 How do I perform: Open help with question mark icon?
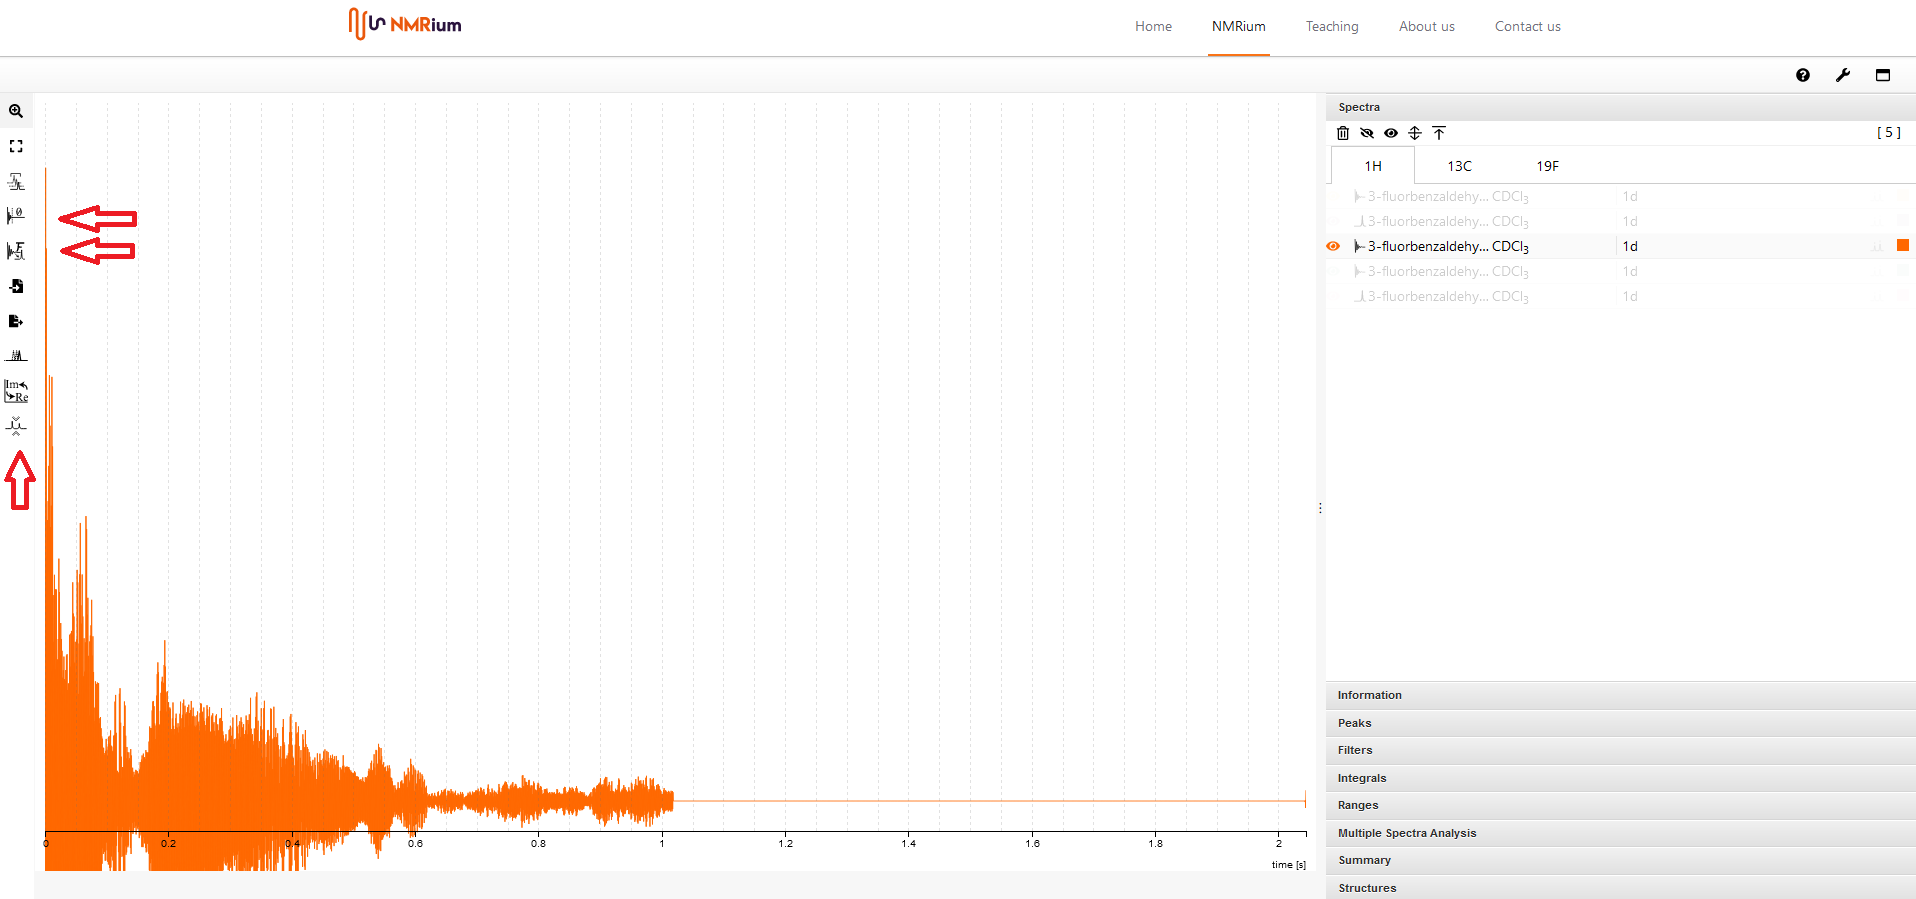[x=1803, y=75]
